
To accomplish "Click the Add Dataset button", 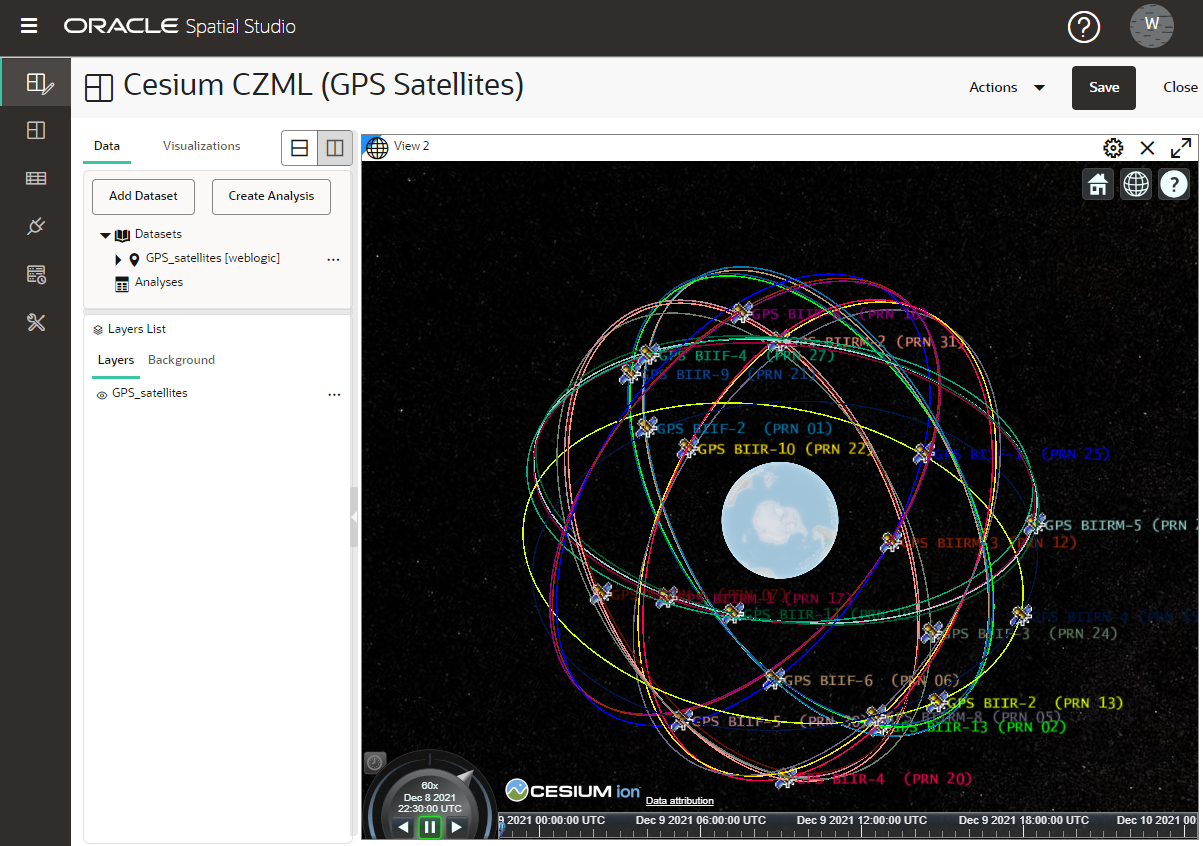I will click(x=143, y=196).
